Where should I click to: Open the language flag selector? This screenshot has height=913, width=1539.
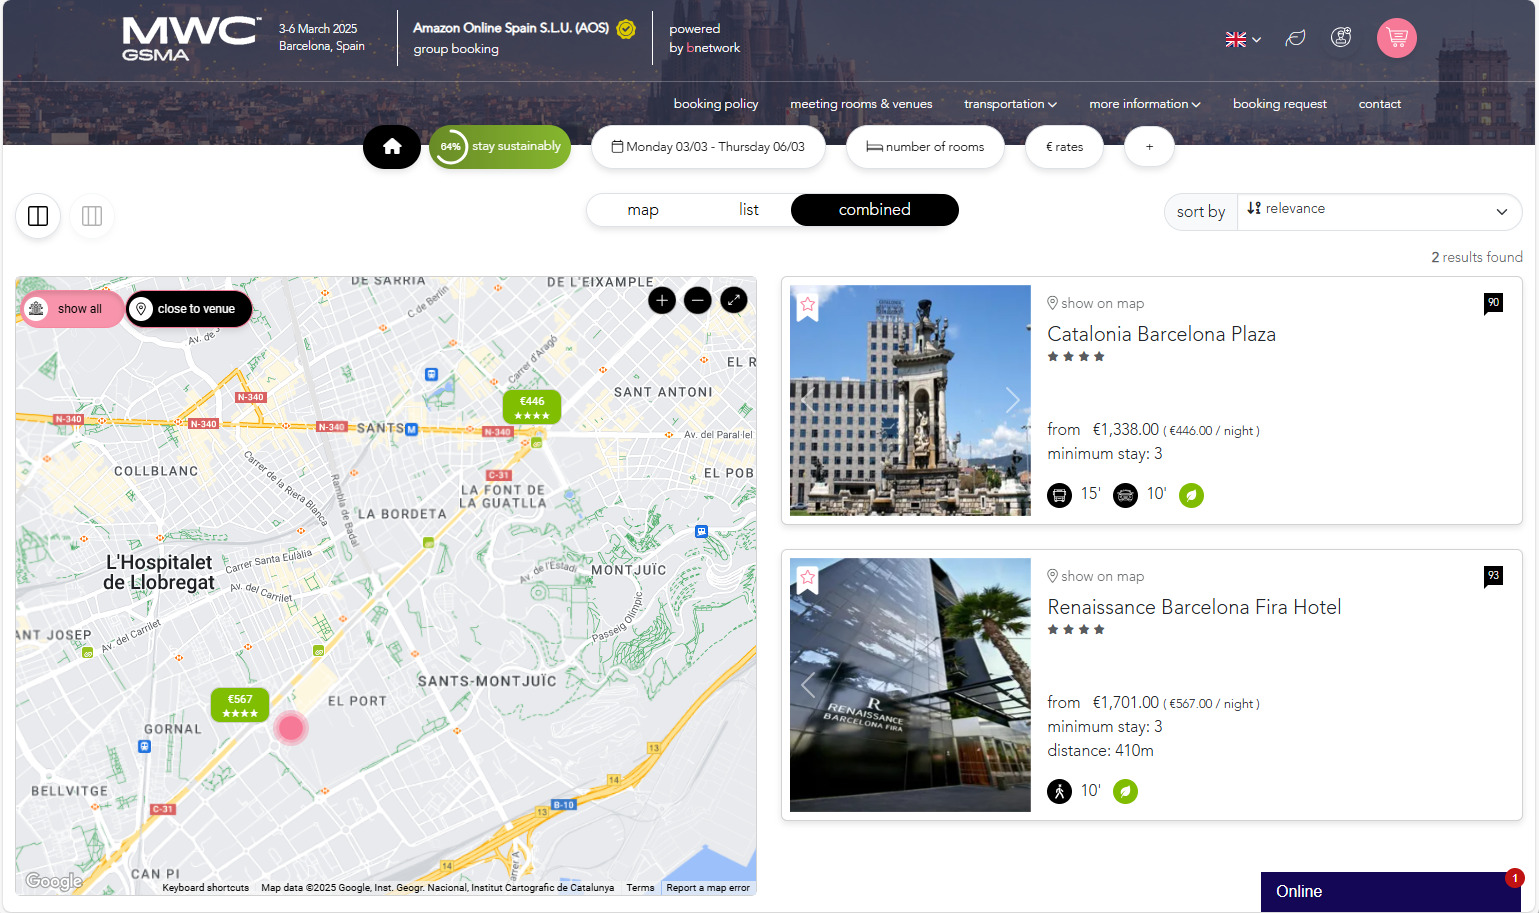[x=1243, y=39]
